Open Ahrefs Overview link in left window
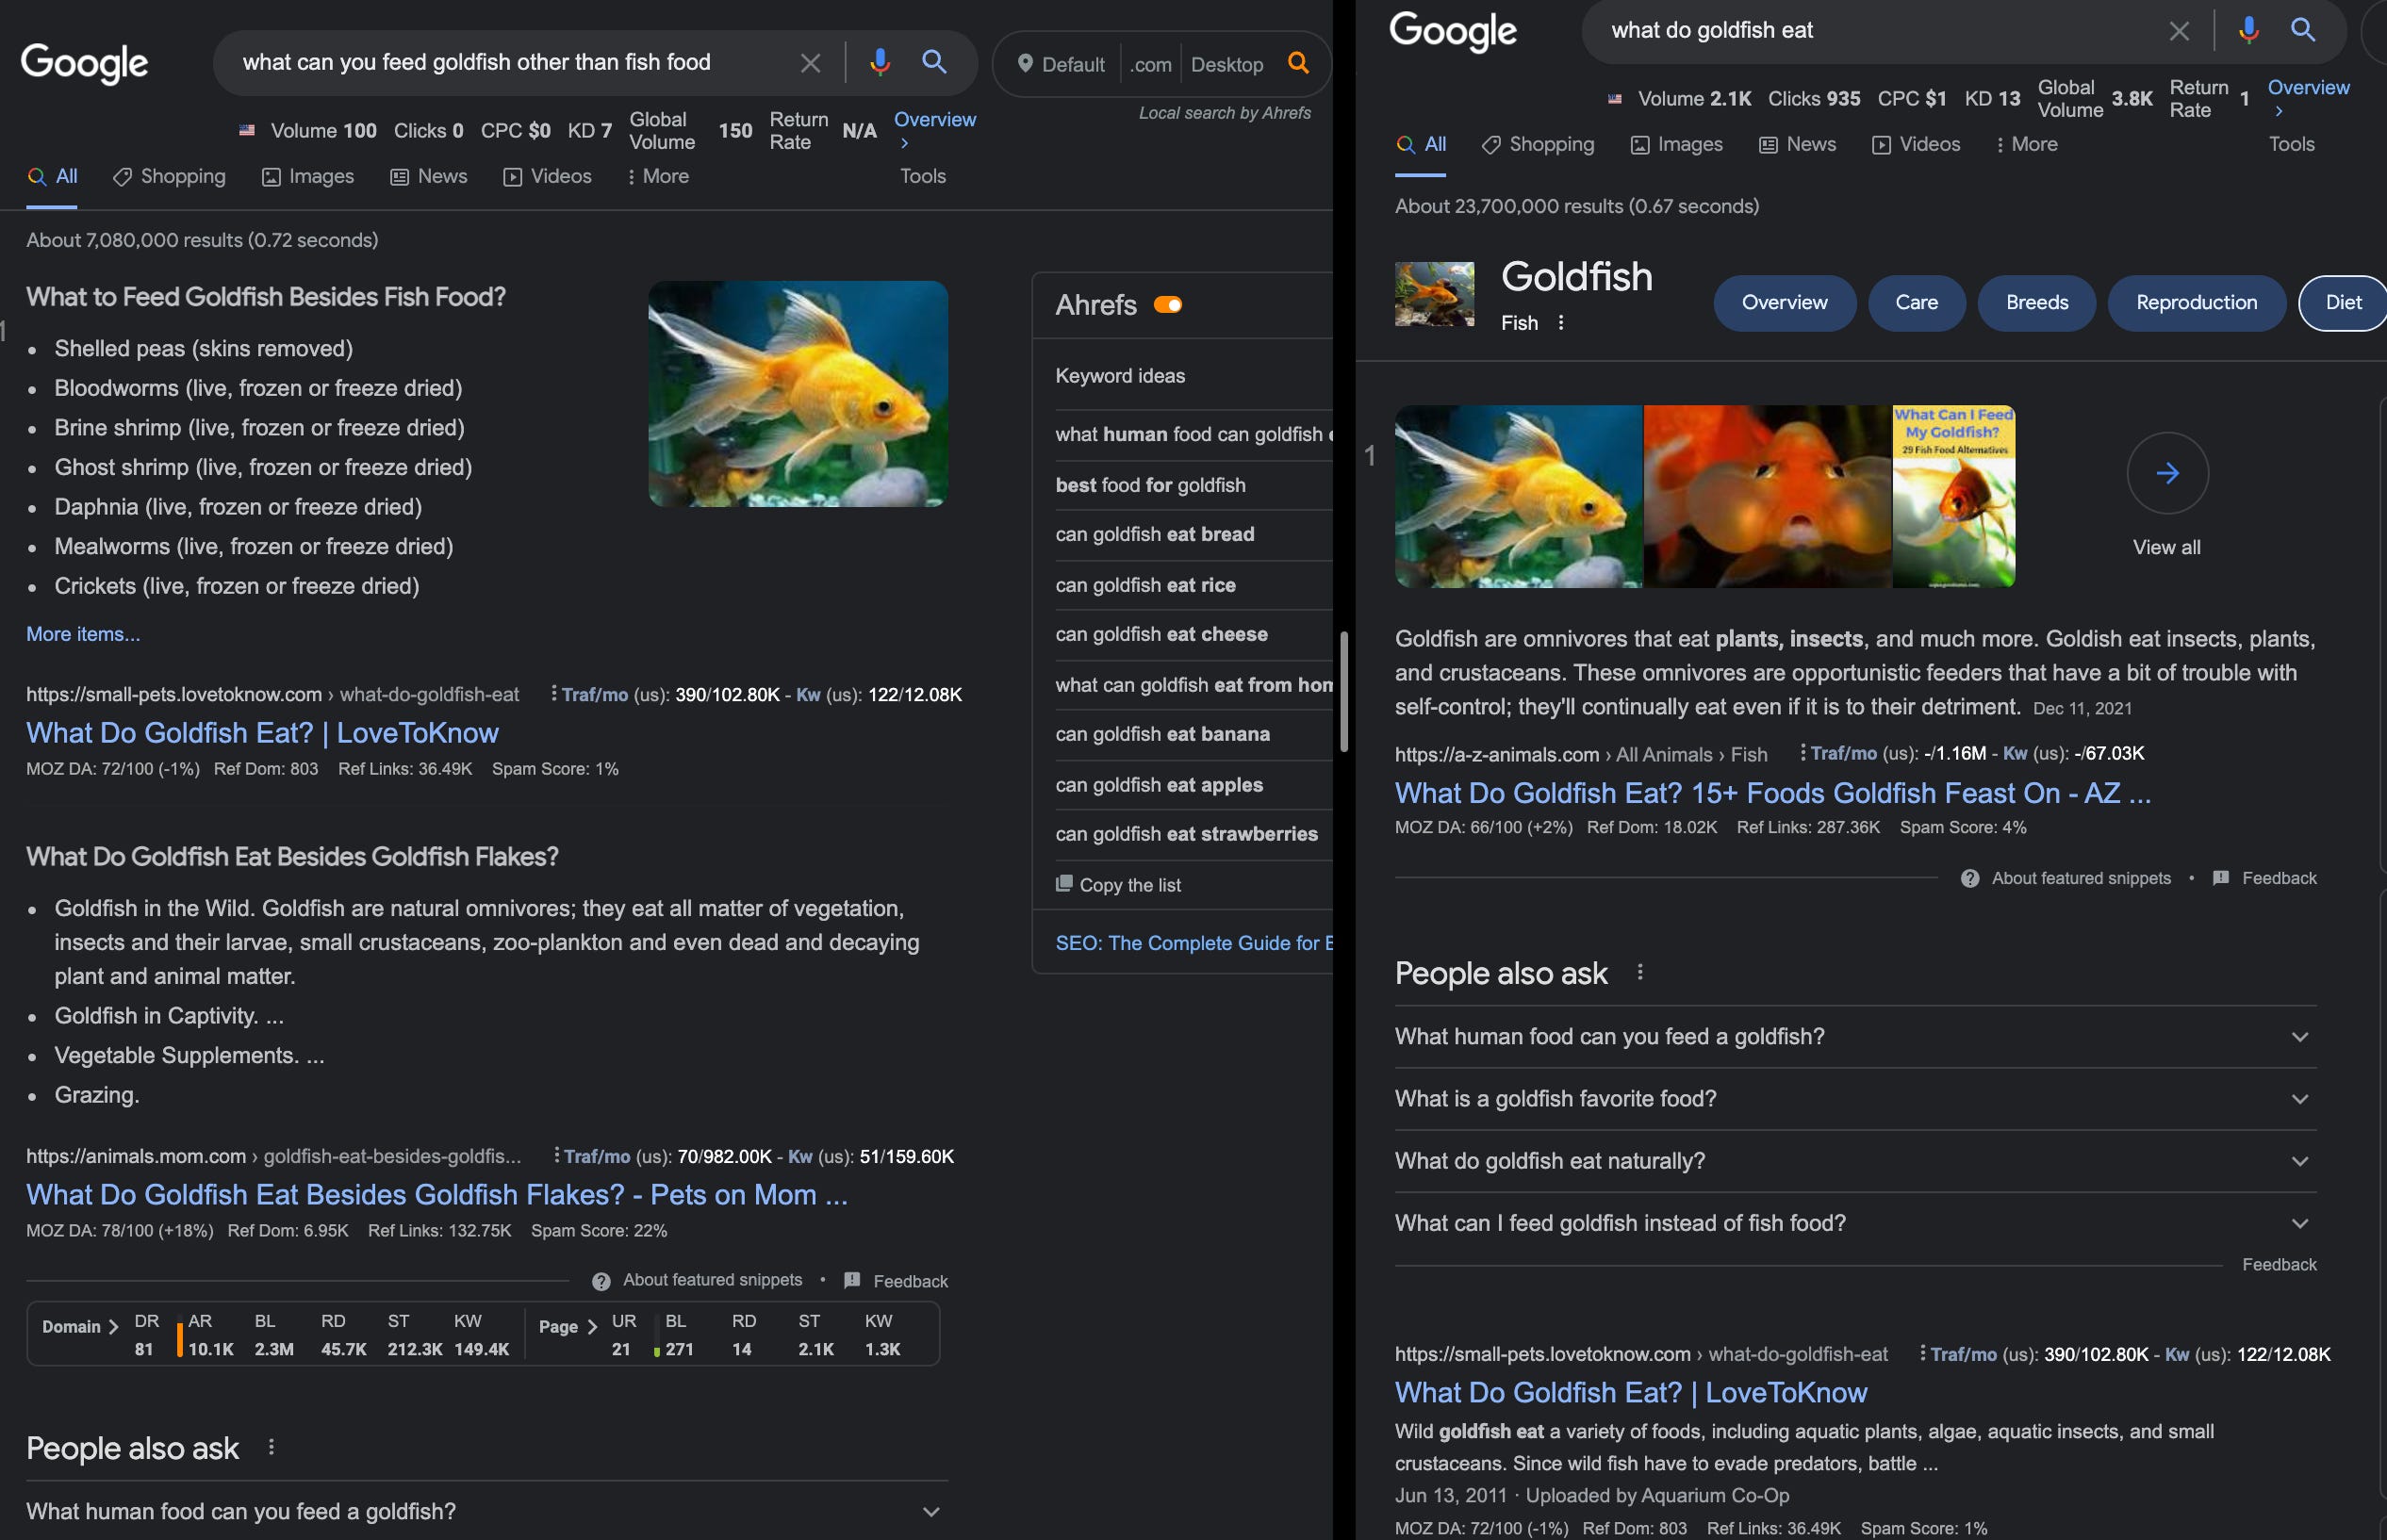Screen dimensions: 2387x1540 coord(934,130)
